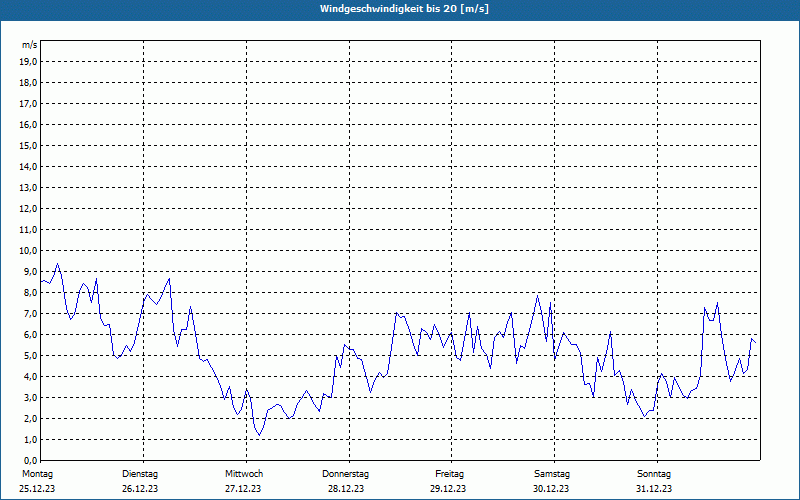Click the 9,0 y-axis value
The width and height of the screenshot is (800, 500).
(30, 271)
